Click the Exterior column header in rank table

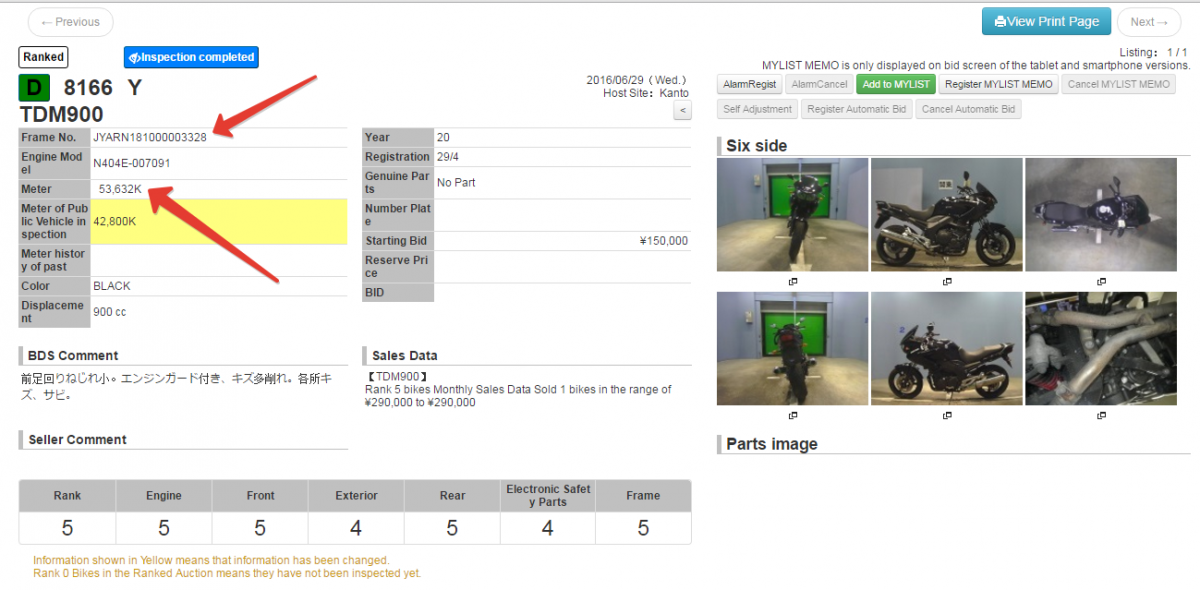356,496
